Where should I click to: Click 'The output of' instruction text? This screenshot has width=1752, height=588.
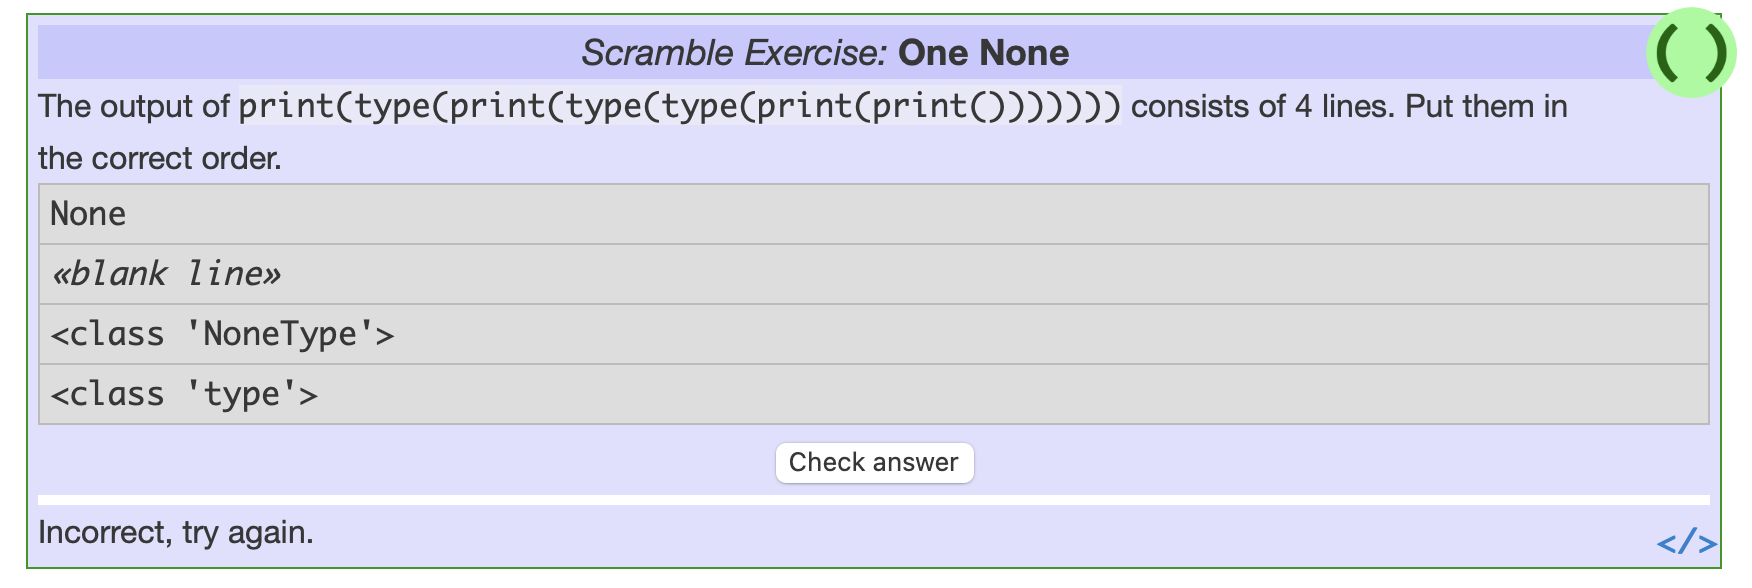click(134, 106)
